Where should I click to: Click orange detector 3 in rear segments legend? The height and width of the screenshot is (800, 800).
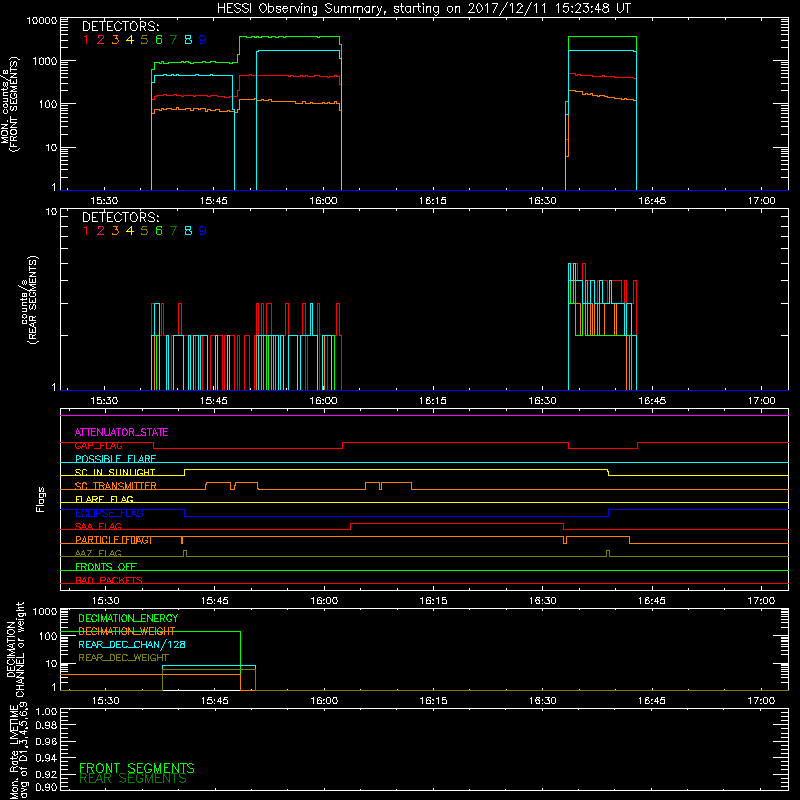tap(115, 231)
